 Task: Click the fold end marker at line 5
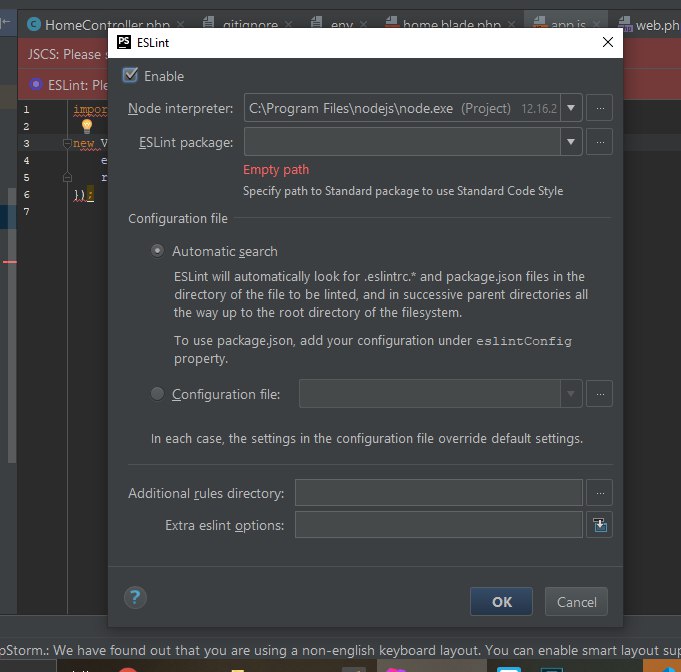pyautogui.click(x=67, y=177)
